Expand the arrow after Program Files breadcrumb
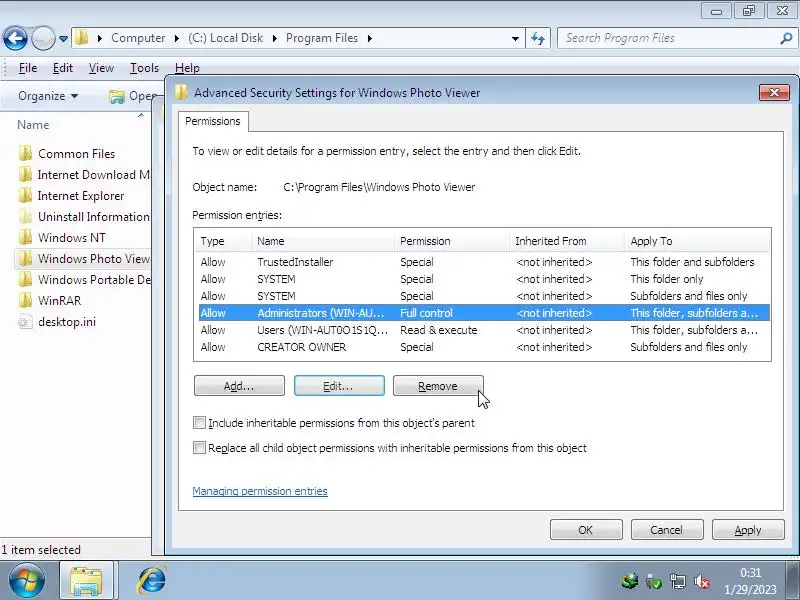Screen dimensions: 800x600 click(x=369, y=38)
